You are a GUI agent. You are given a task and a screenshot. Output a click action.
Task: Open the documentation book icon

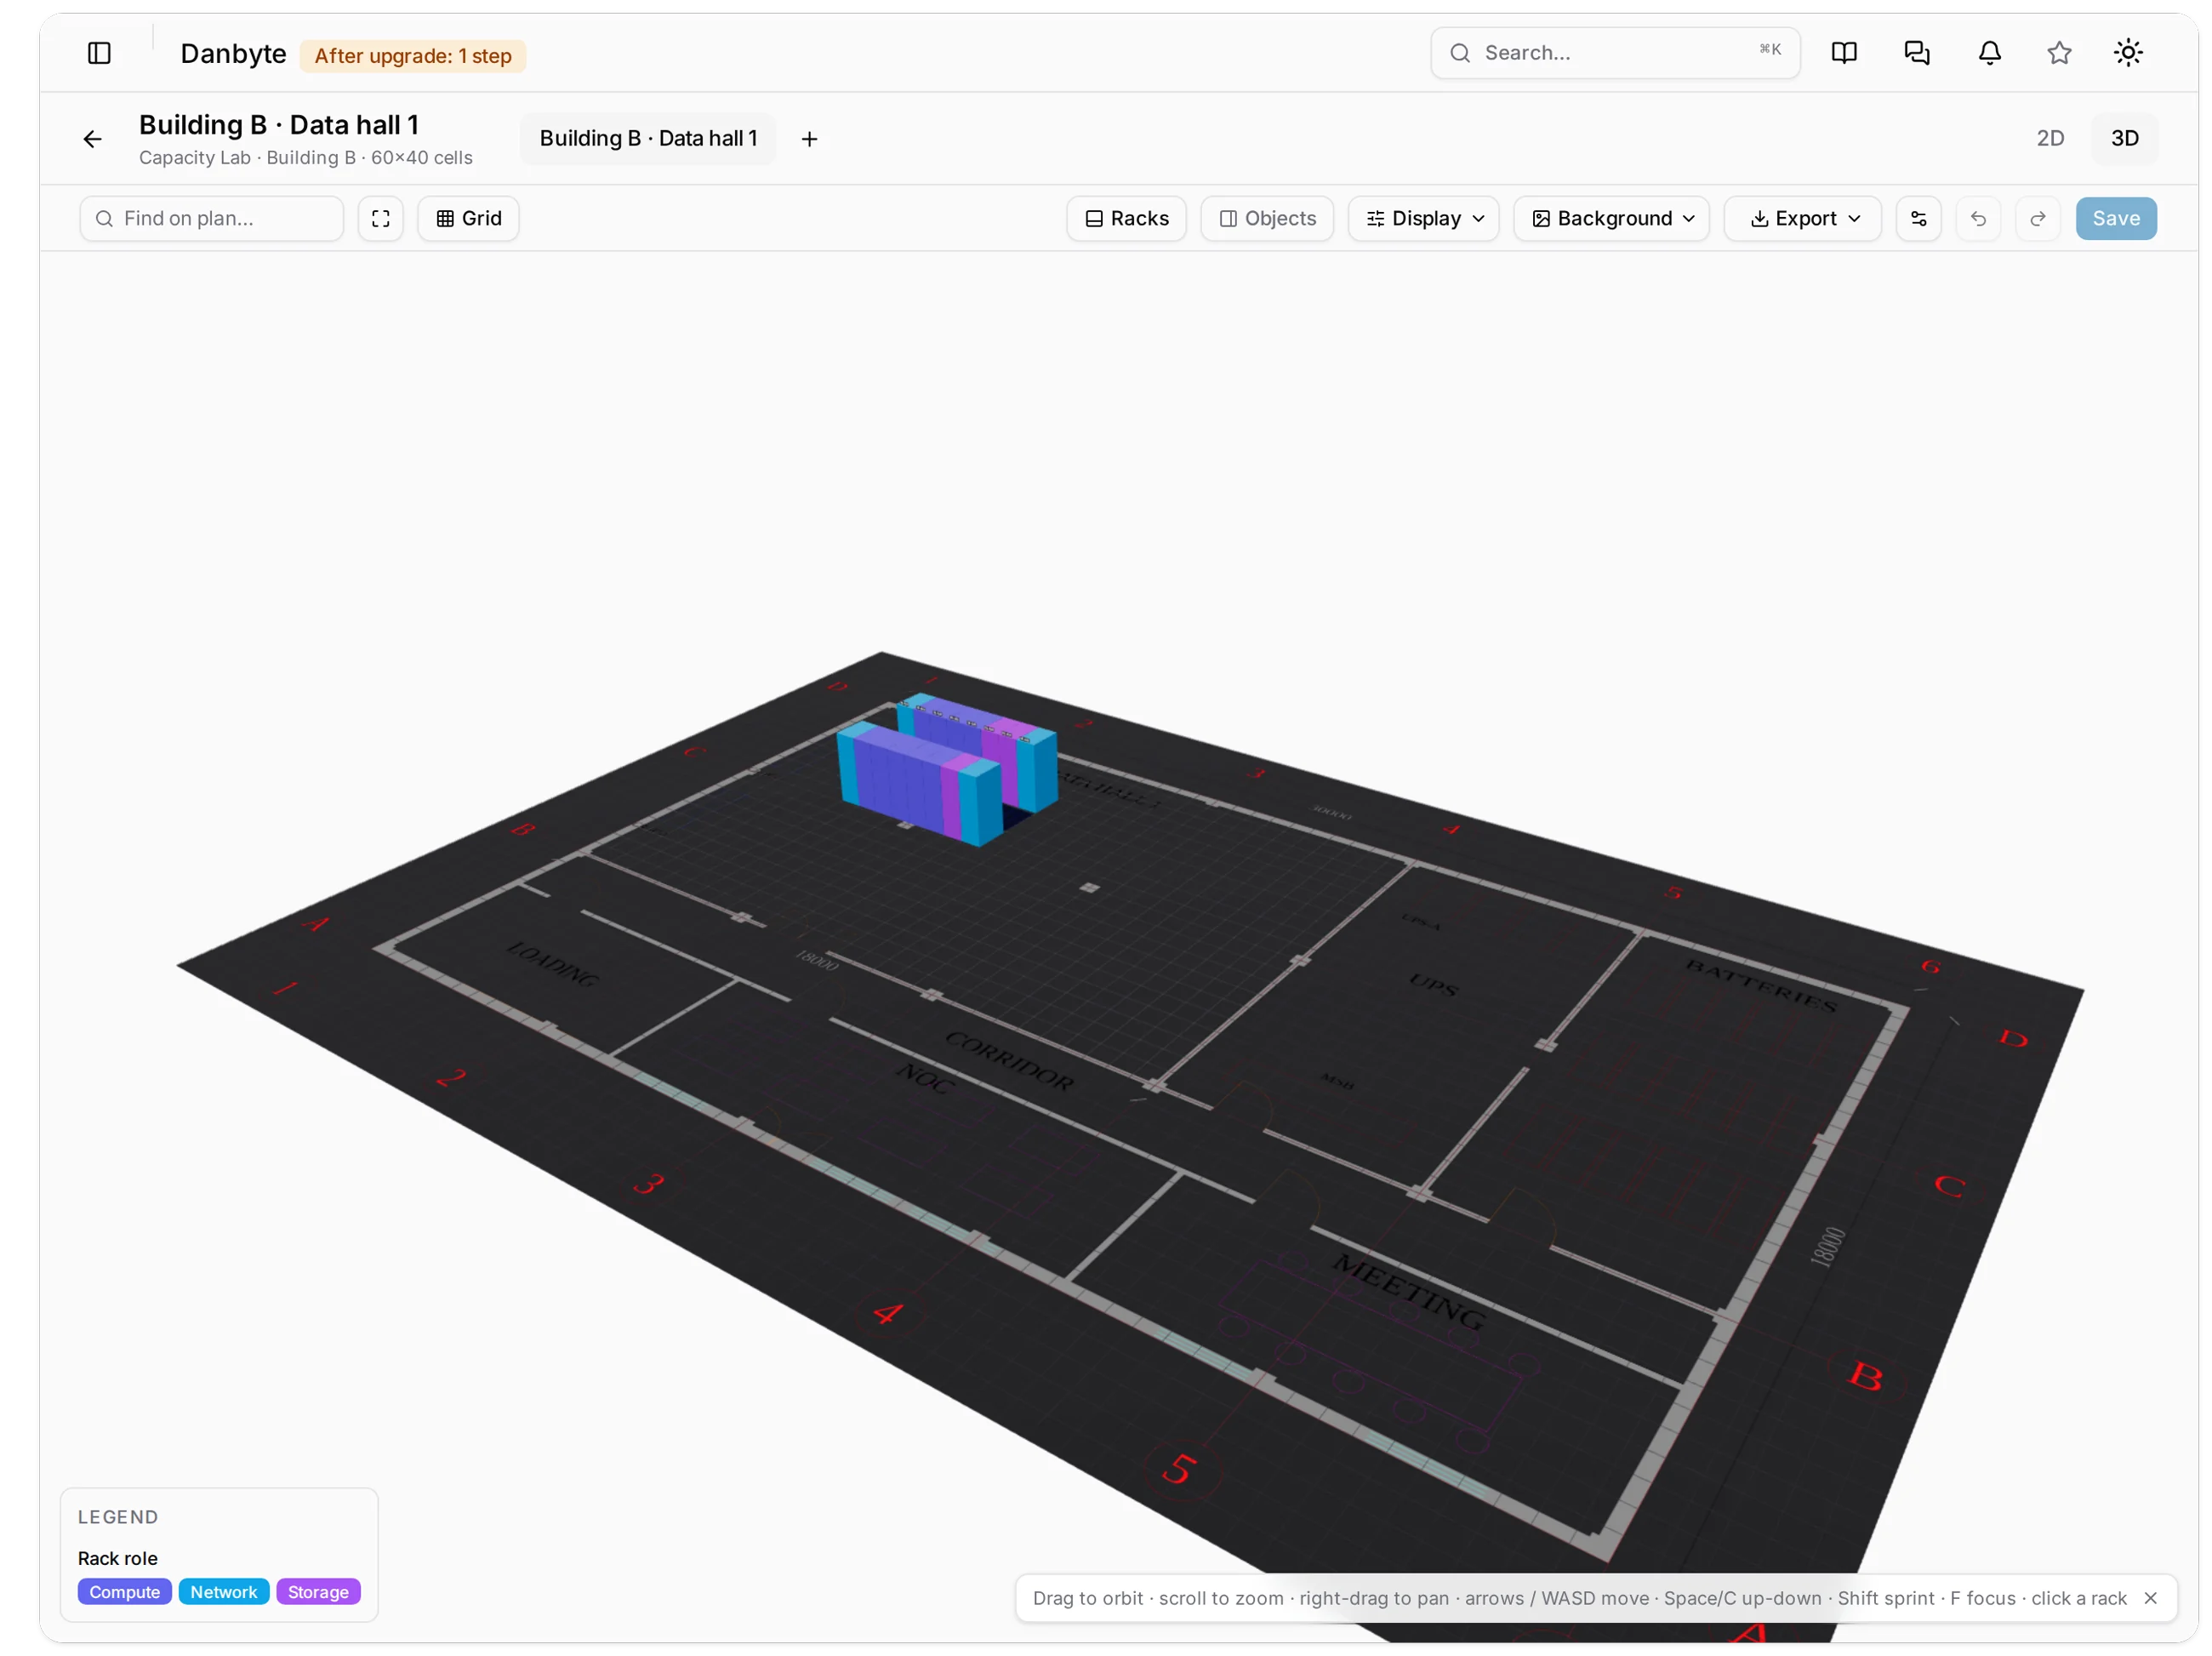tap(1843, 53)
